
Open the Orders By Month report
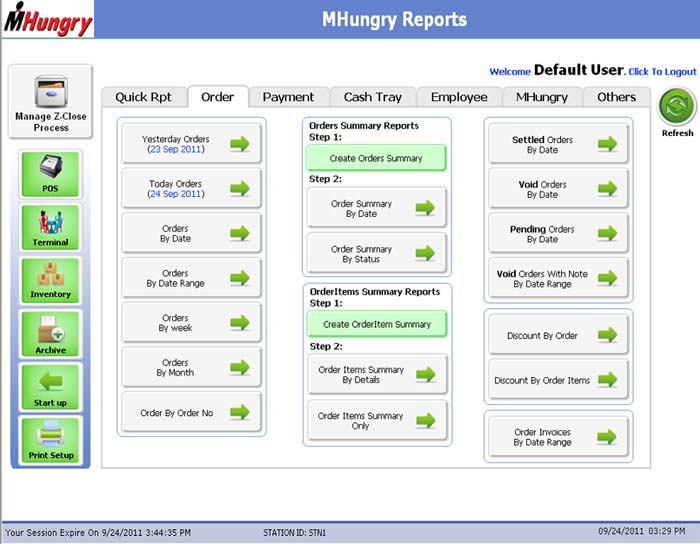pos(192,367)
